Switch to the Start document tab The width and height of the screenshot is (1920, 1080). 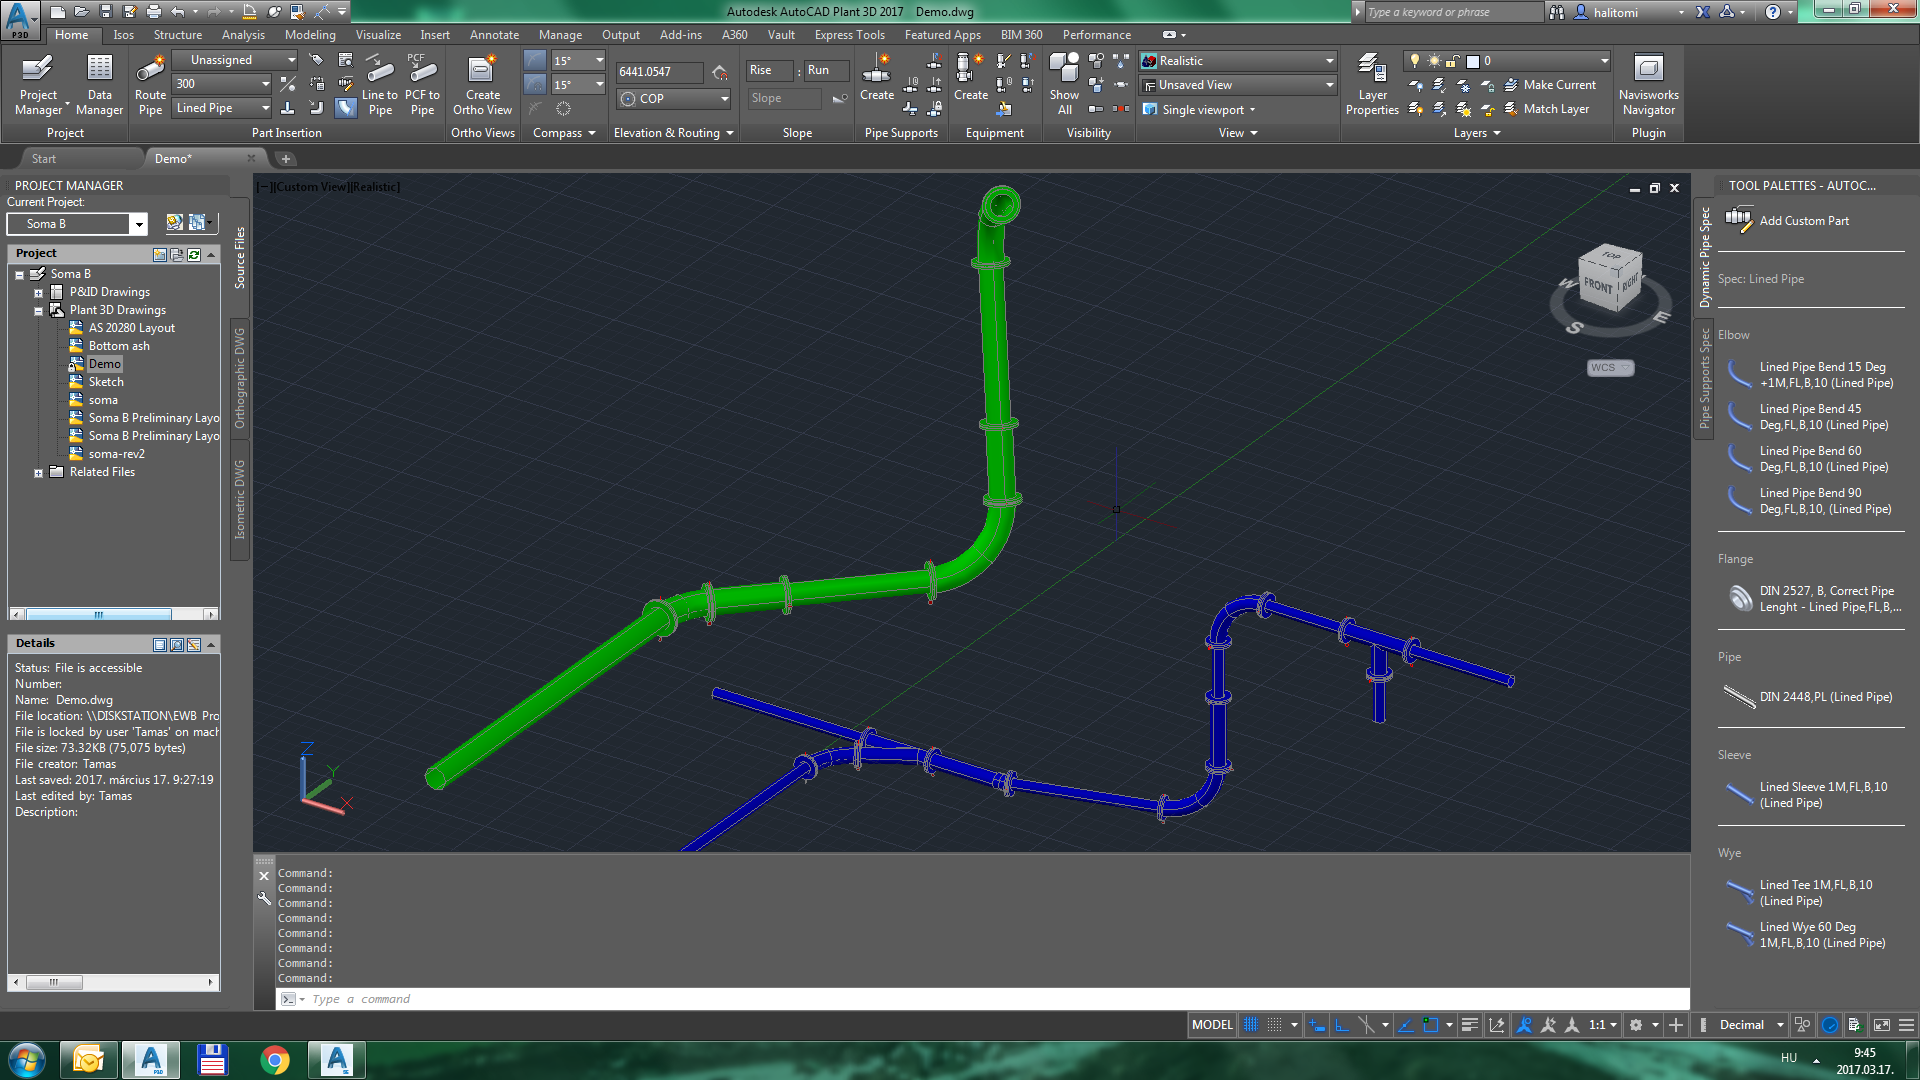point(44,159)
